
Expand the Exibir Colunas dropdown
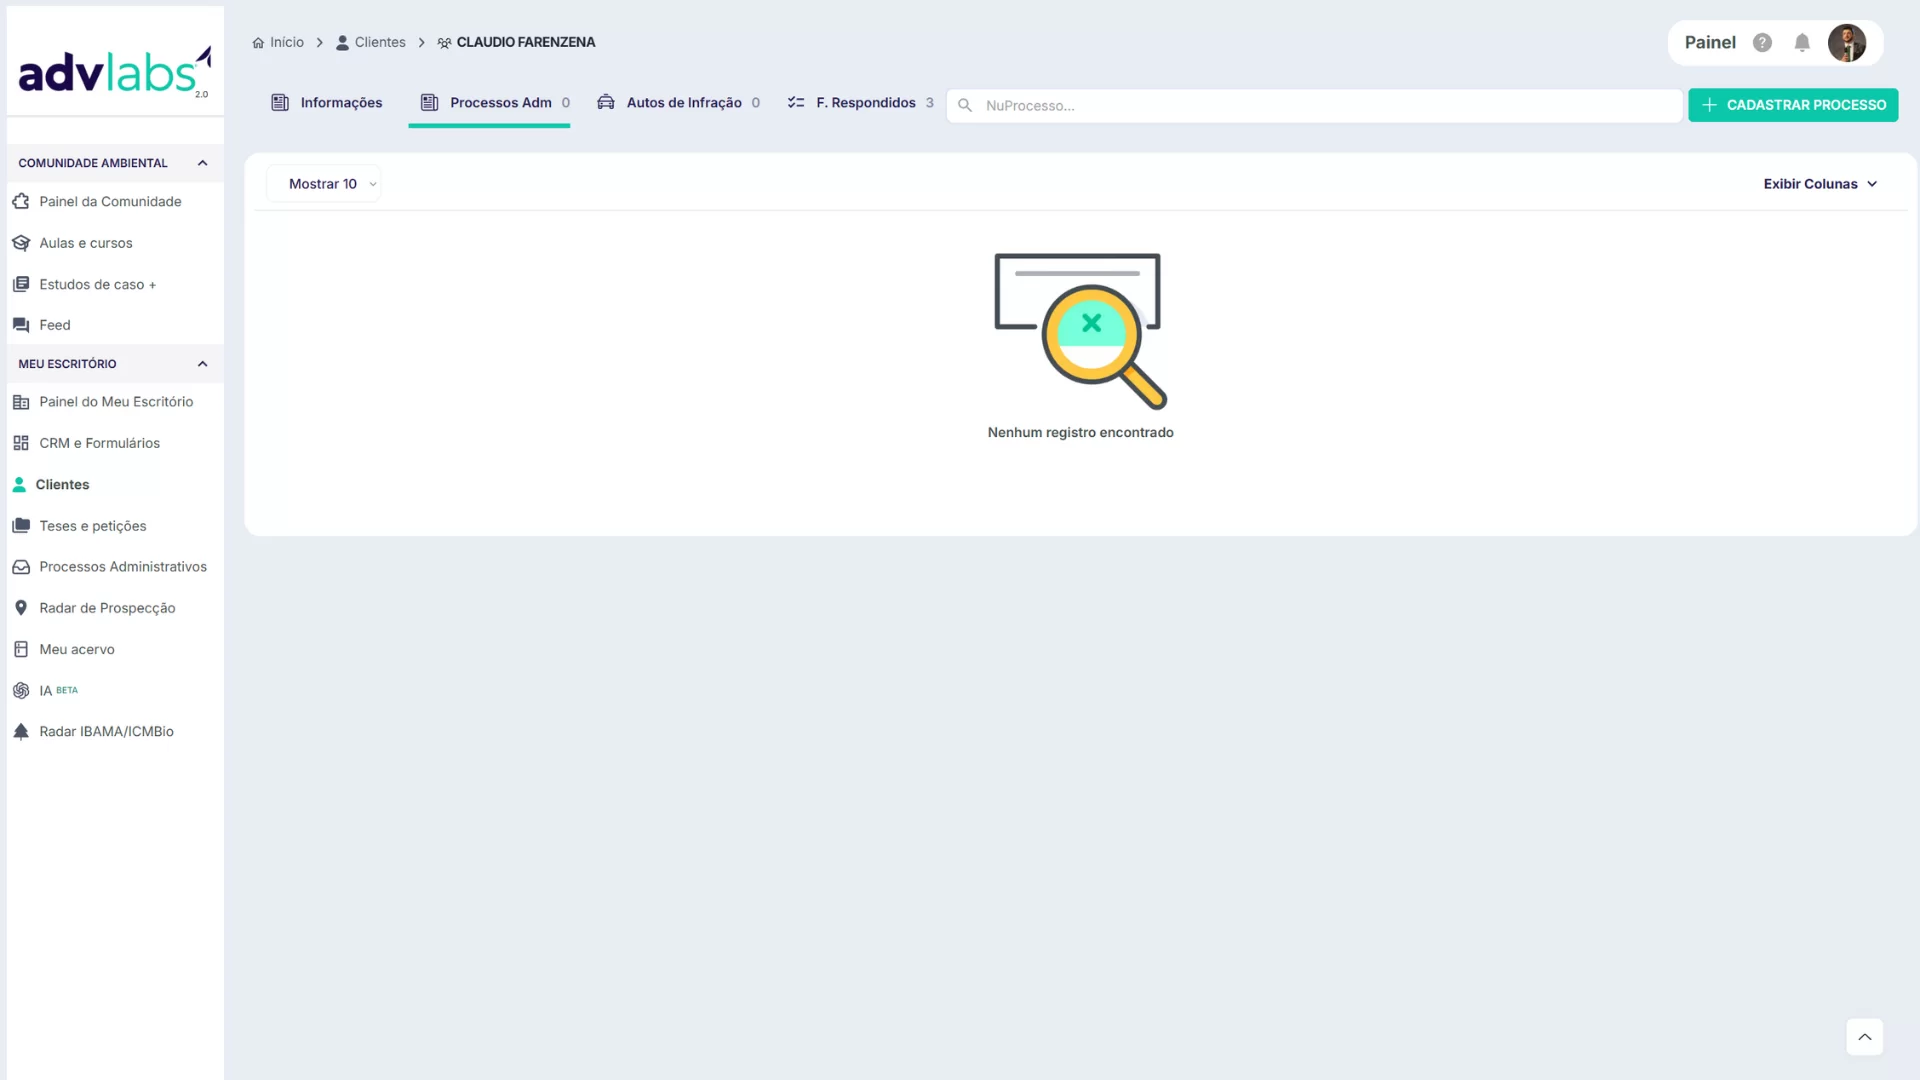point(1820,184)
